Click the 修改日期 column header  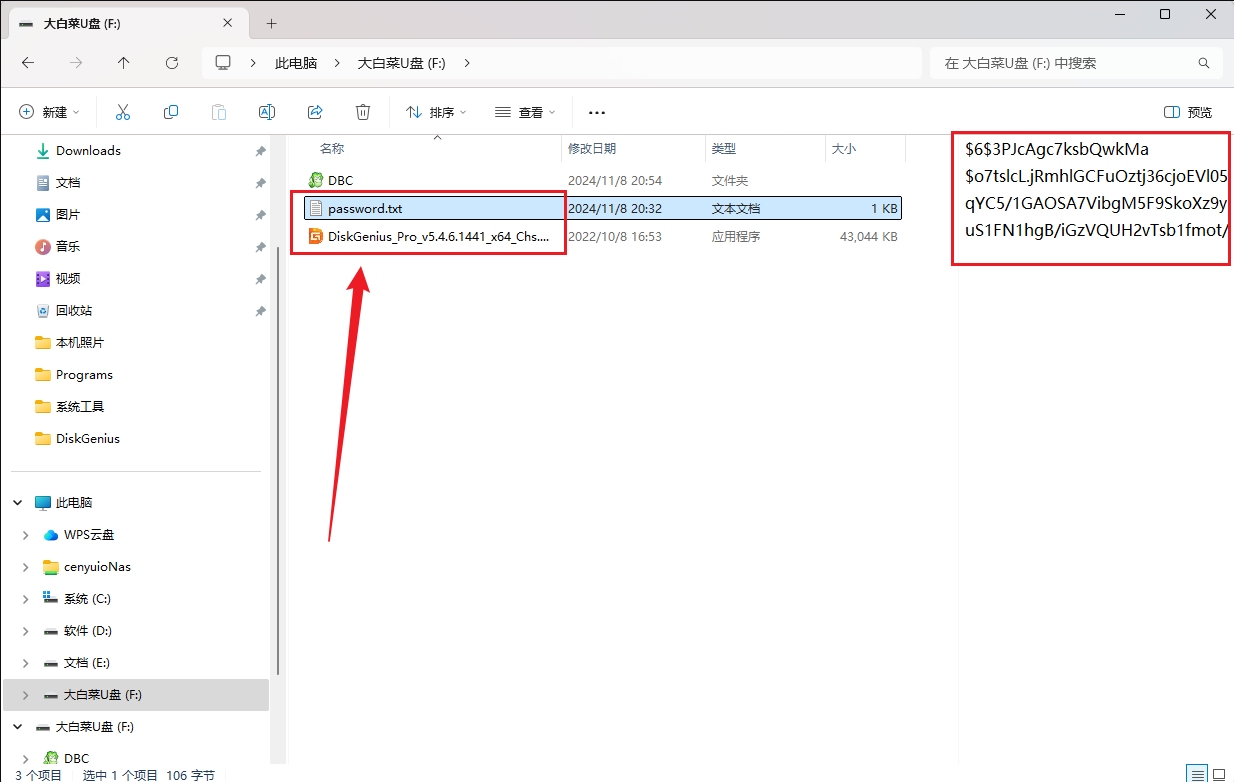pyautogui.click(x=592, y=149)
